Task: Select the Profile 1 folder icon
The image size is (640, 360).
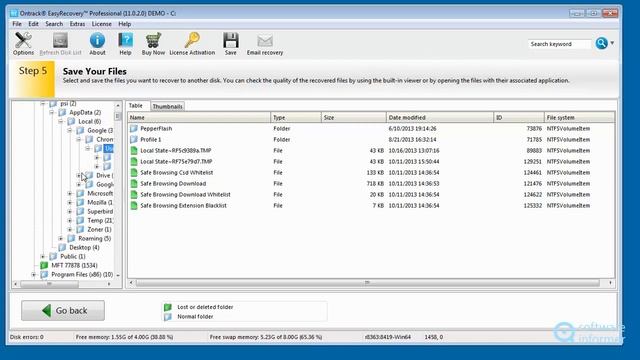Action: point(134,140)
